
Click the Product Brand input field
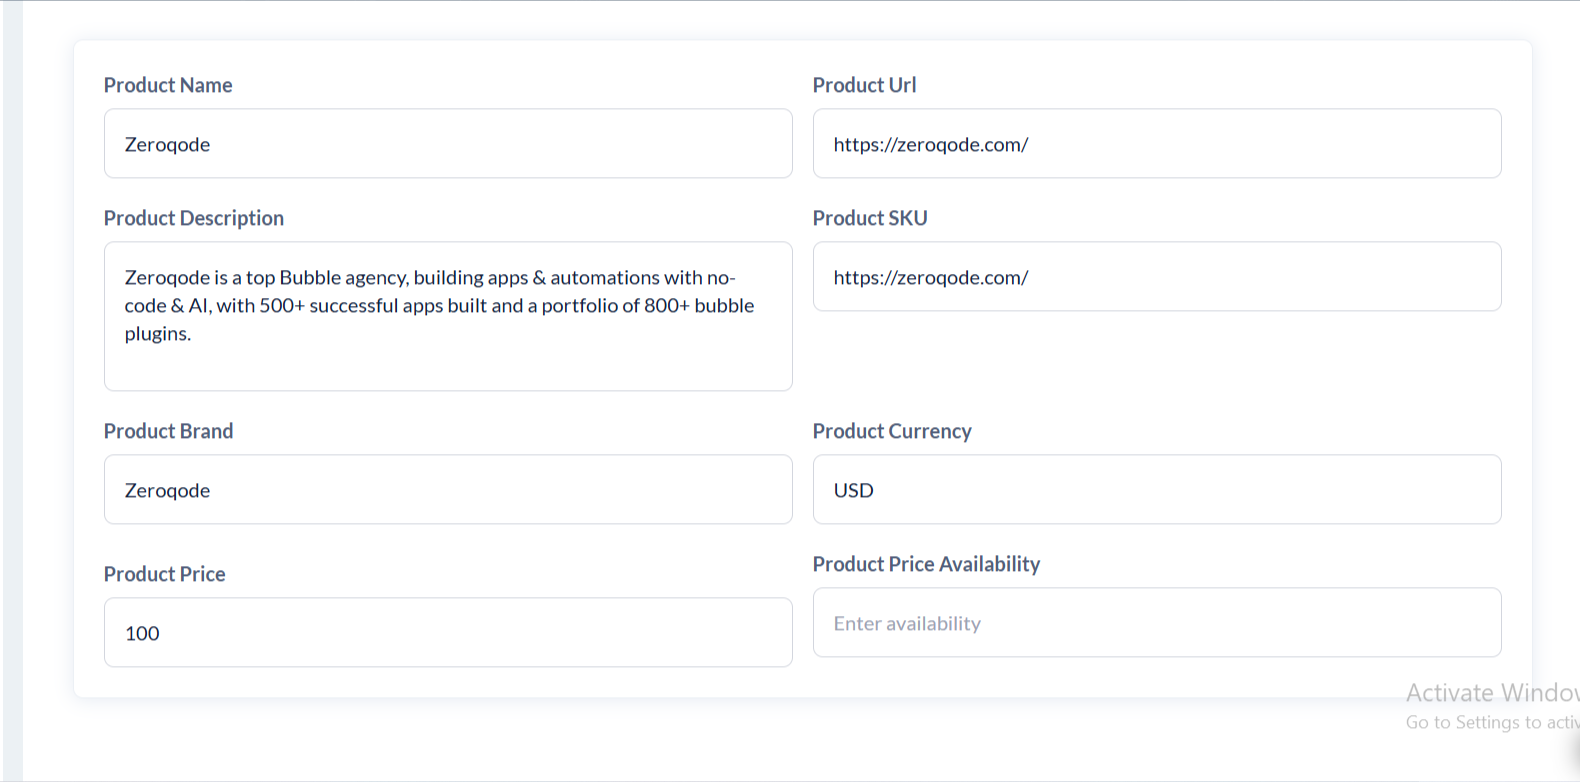pos(448,490)
